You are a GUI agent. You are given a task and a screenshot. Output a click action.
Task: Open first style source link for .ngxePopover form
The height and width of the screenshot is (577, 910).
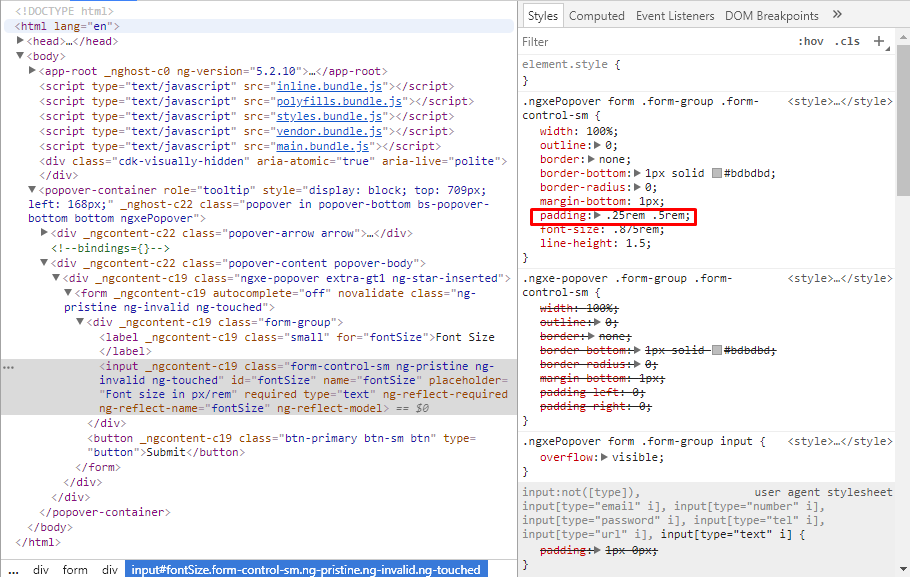point(840,102)
